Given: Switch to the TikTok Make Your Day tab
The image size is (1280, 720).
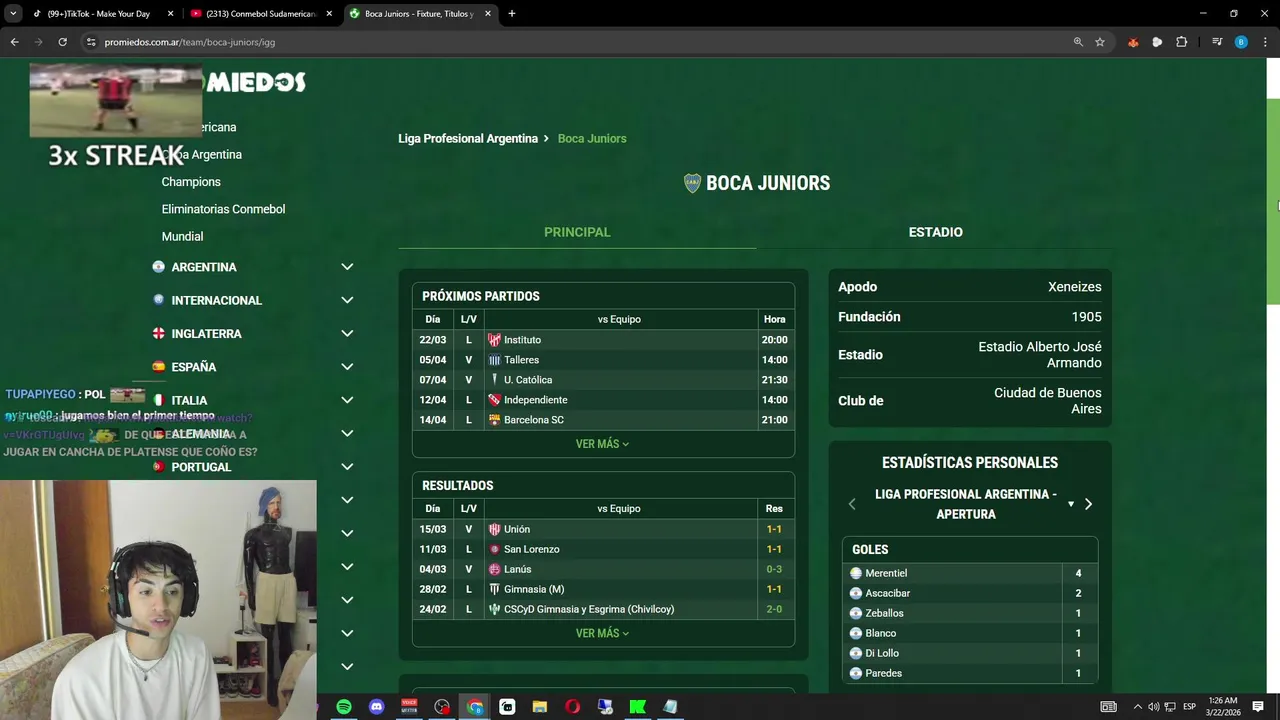Looking at the screenshot, I should point(99,14).
